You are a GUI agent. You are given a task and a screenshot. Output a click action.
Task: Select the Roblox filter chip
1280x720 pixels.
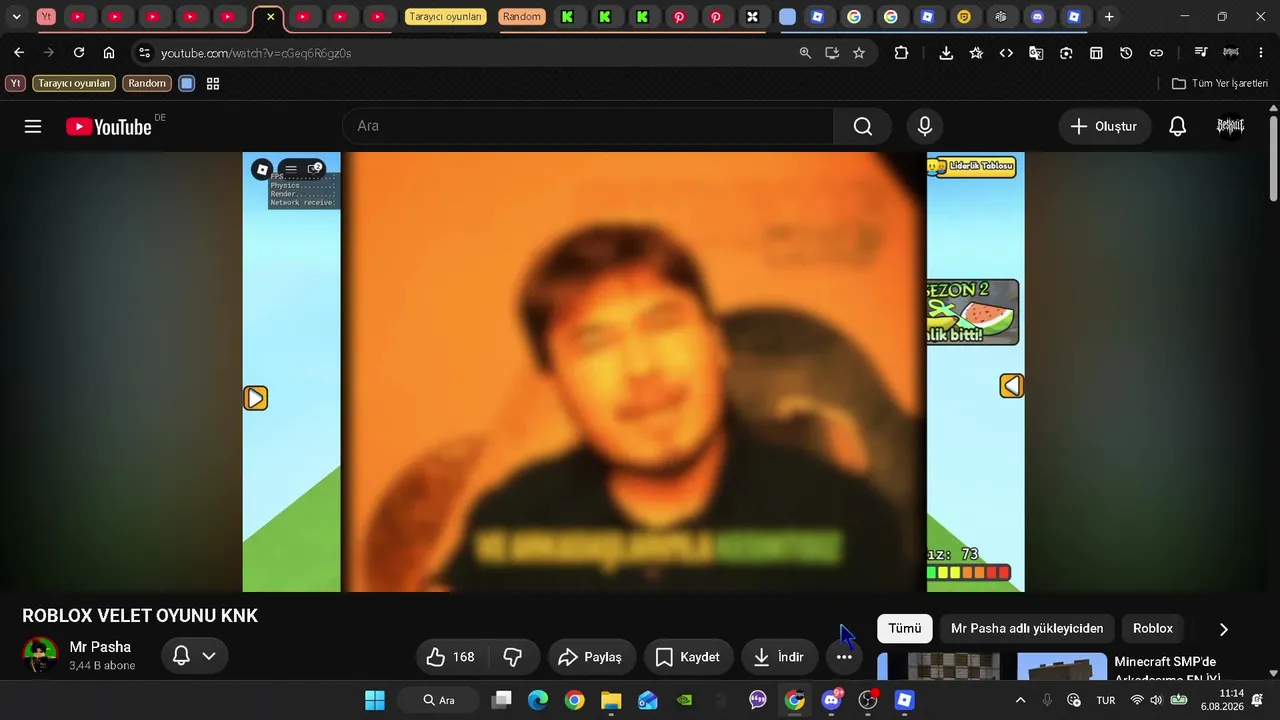point(1153,628)
